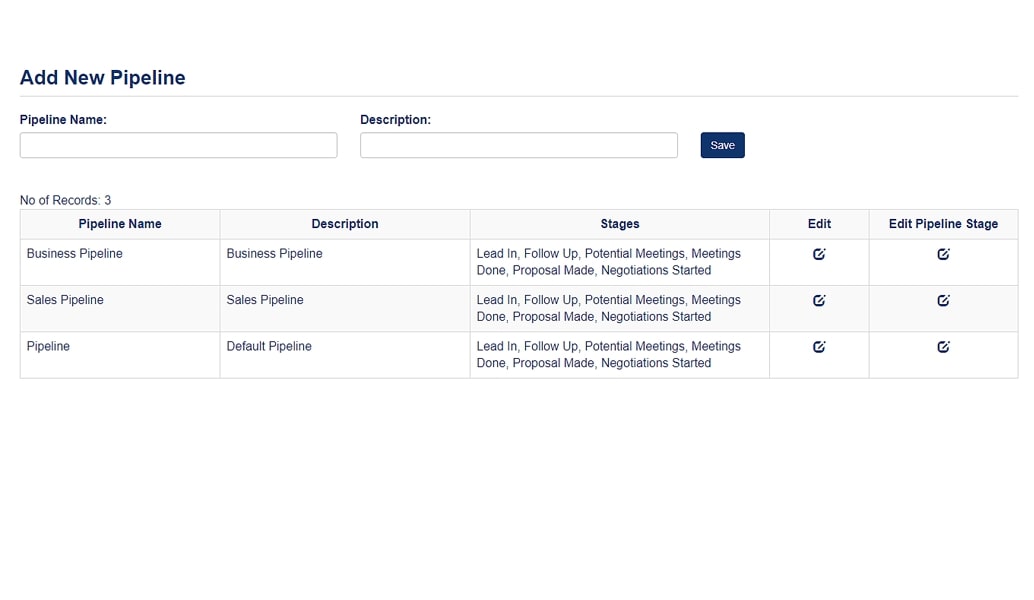
Task: Open Edit Pipeline Stage for the Pipeline row
Action: pyautogui.click(x=943, y=346)
